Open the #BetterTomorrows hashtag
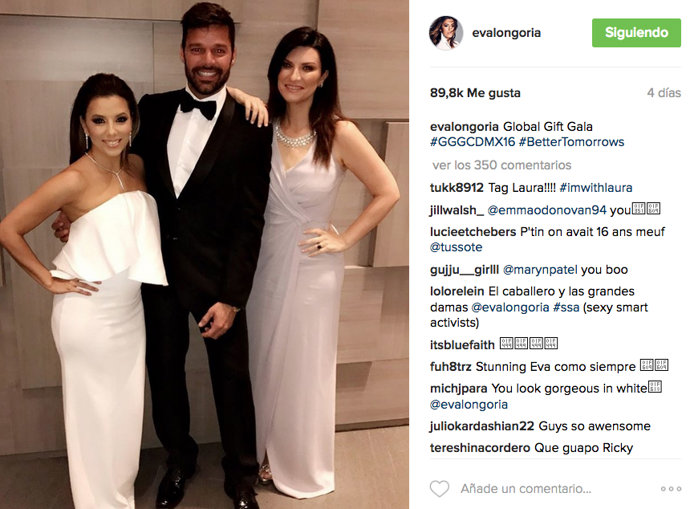The image size is (690, 509). (x=571, y=142)
